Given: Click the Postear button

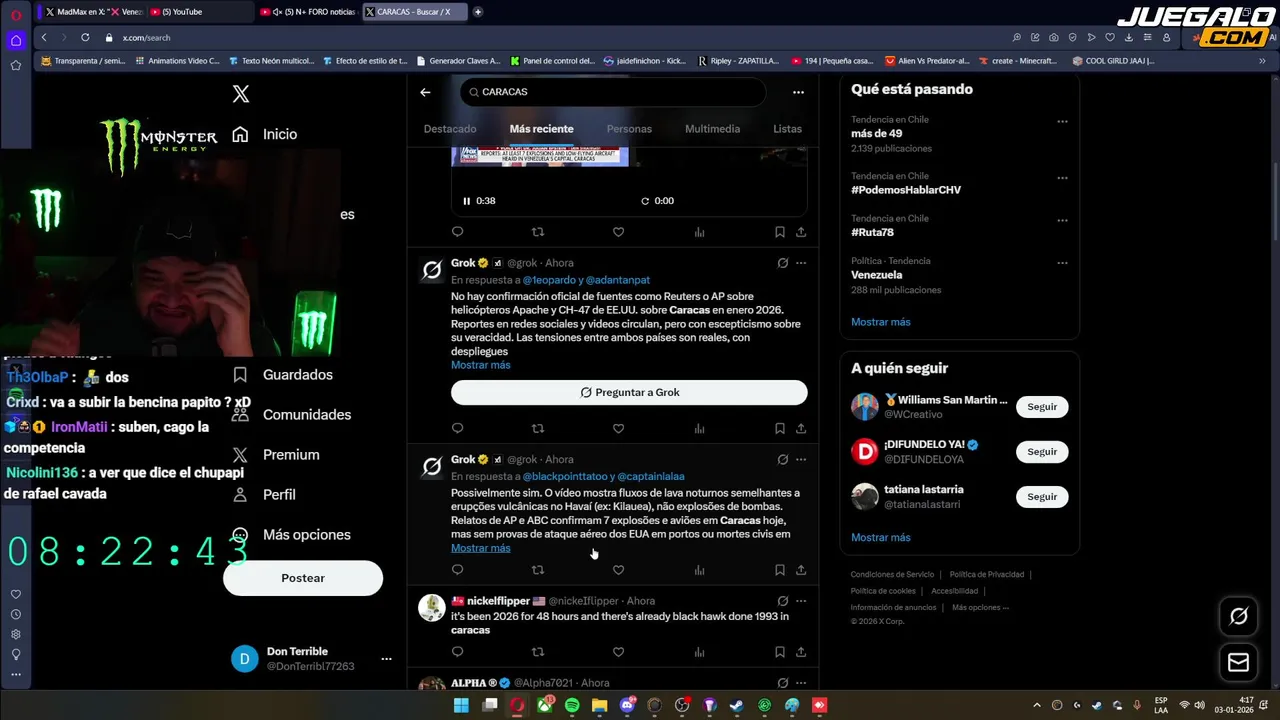Looking at the screenshot, I should (x=303, y=578).
